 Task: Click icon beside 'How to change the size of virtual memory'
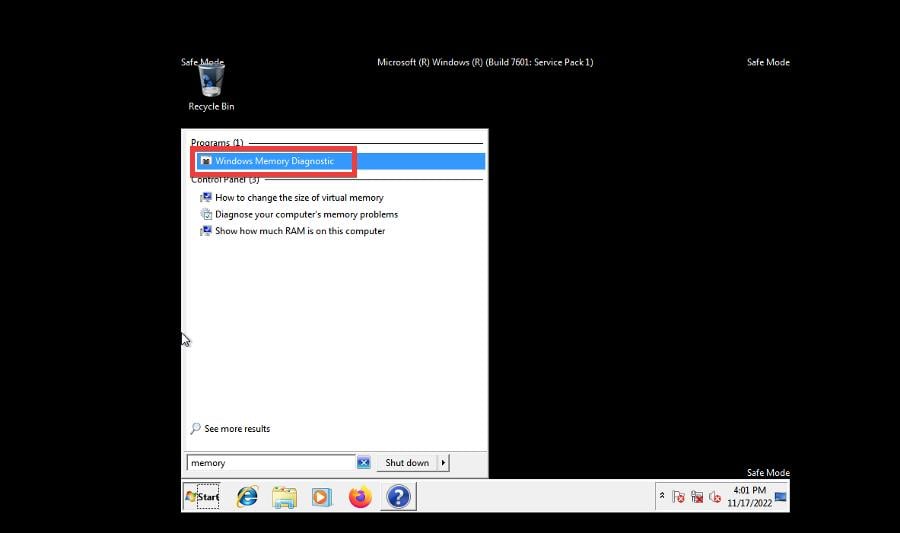point(206,197)
